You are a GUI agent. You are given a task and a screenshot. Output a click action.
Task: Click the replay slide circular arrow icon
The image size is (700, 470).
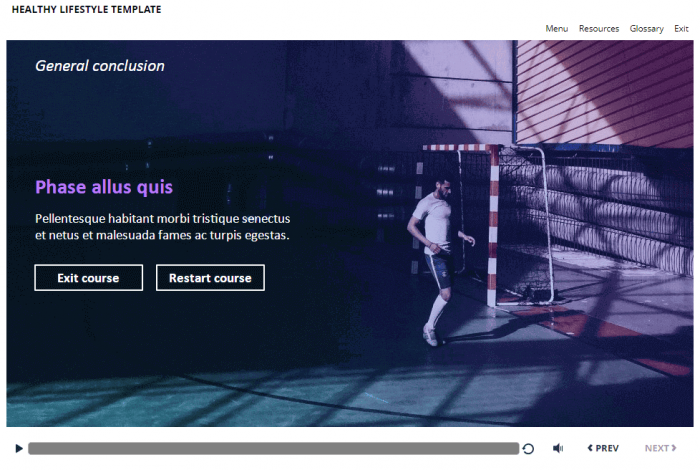[x=528, y=449]
